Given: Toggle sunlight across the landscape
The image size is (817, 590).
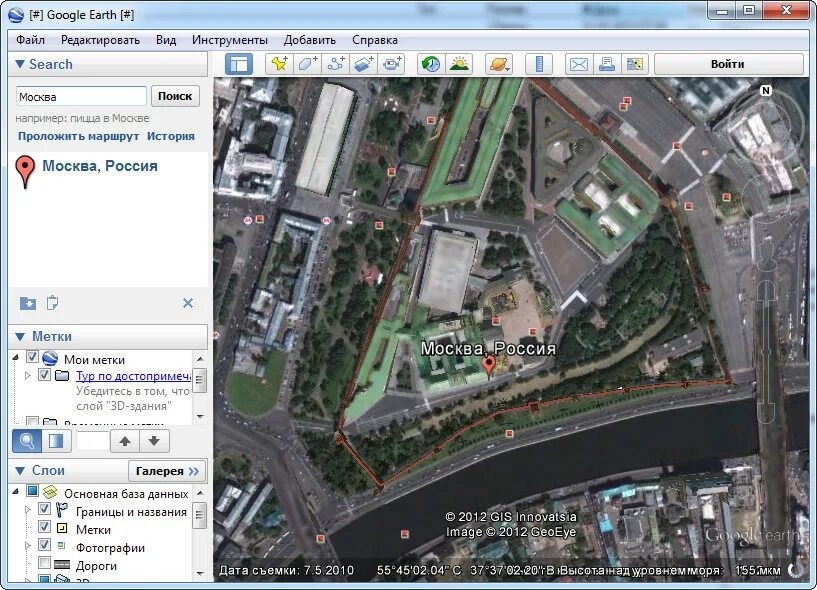Looking at the screenshot, I should (459, 64).
